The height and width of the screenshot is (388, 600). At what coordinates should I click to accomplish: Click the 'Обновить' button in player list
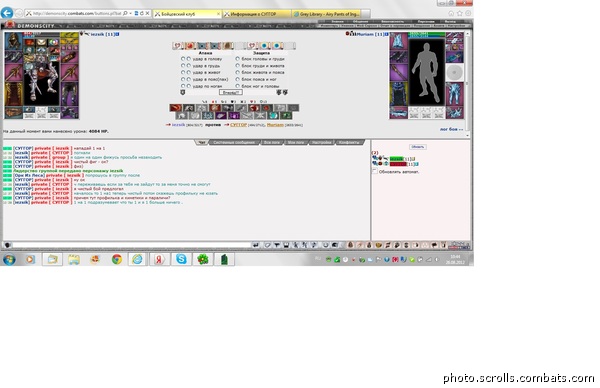click(417, 147)
